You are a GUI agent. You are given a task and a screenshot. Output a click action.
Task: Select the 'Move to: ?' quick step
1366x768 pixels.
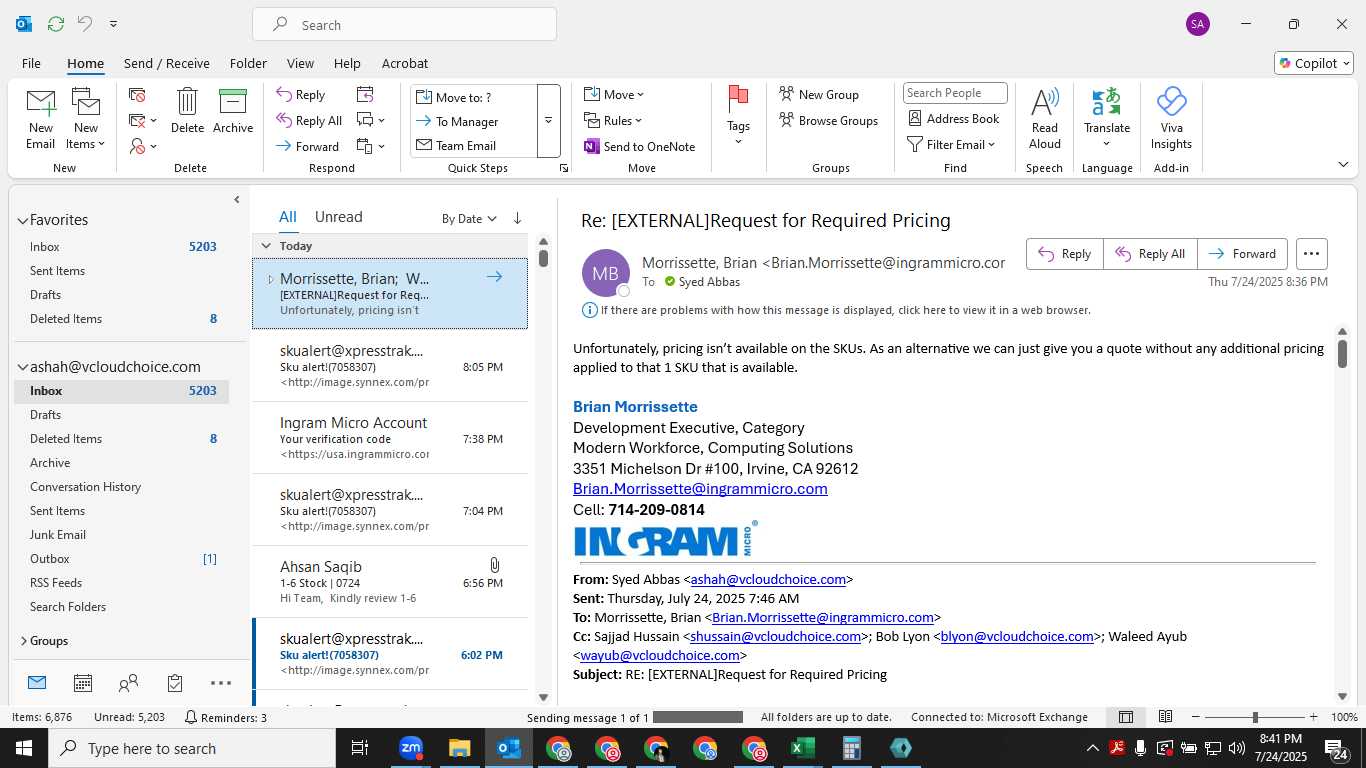pos(473,97)
